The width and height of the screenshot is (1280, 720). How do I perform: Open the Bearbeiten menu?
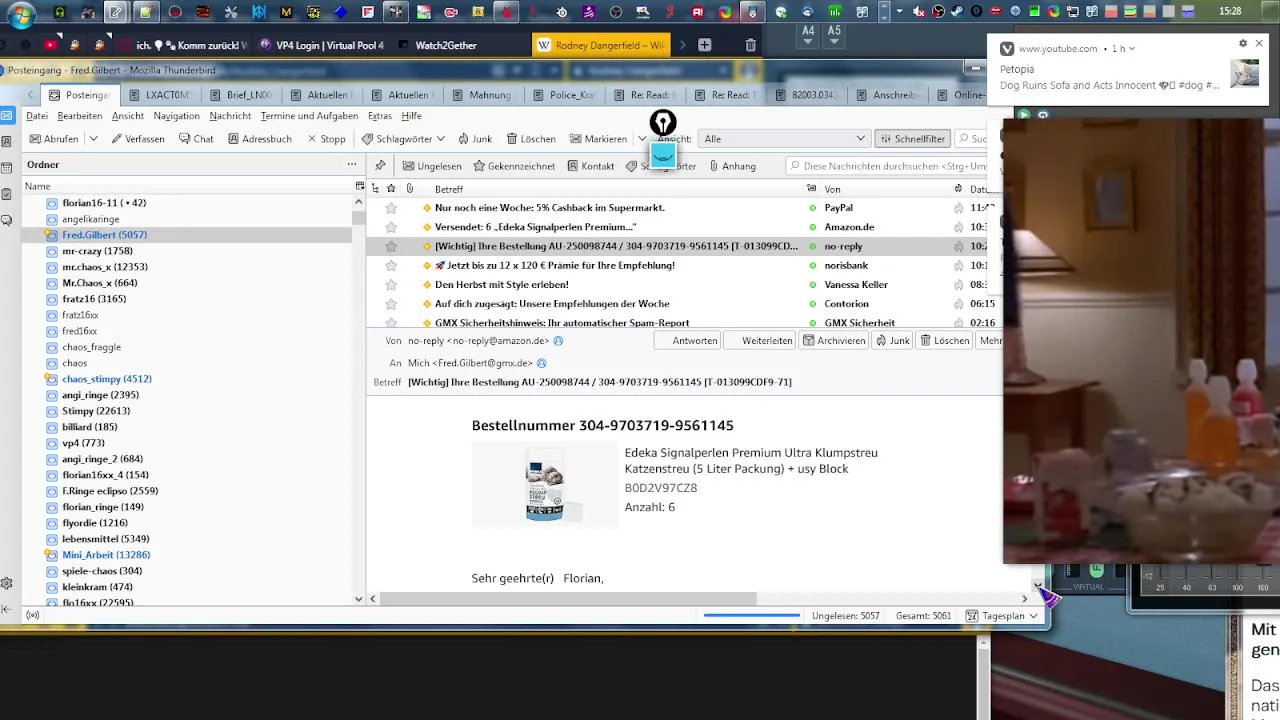(79, 116)
